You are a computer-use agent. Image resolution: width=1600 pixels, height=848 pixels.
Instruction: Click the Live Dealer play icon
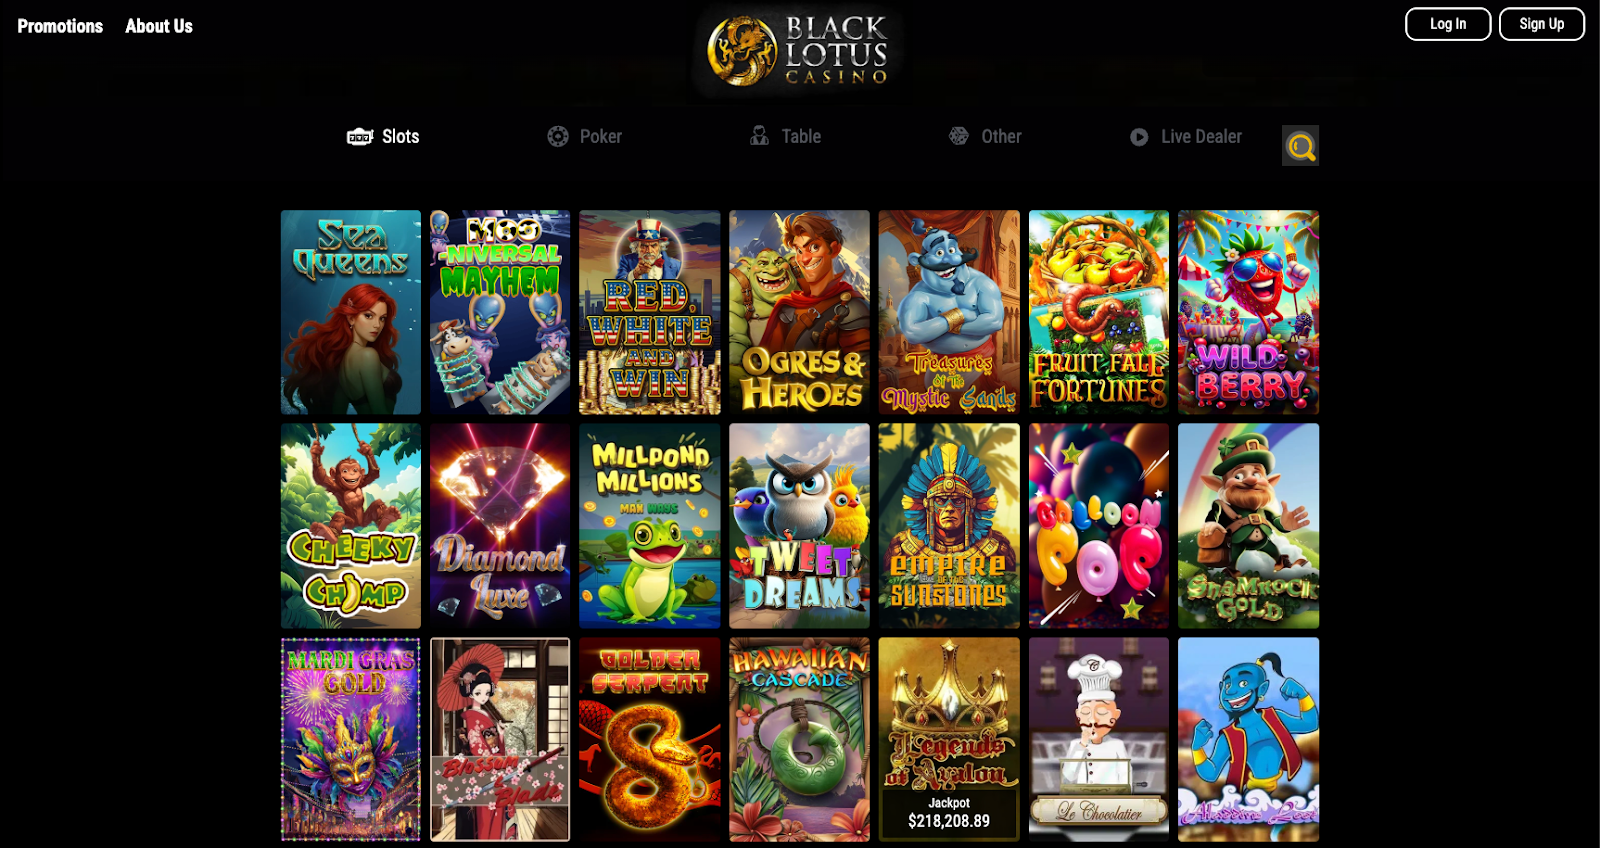[1139, 137]
